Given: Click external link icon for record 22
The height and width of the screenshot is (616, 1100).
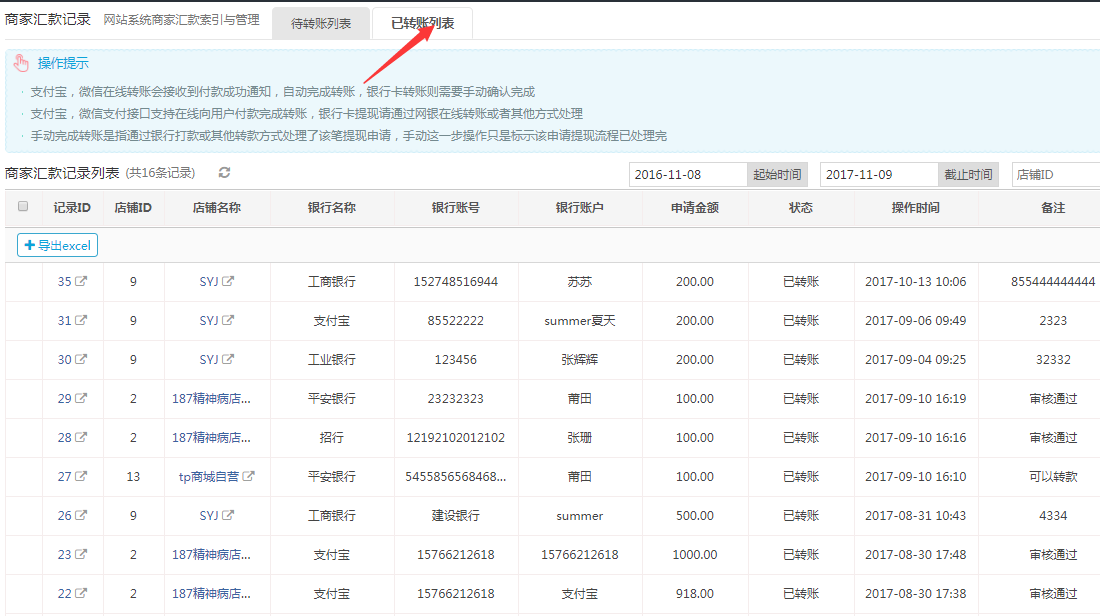Looking at the screenshot, I should 82,594.
